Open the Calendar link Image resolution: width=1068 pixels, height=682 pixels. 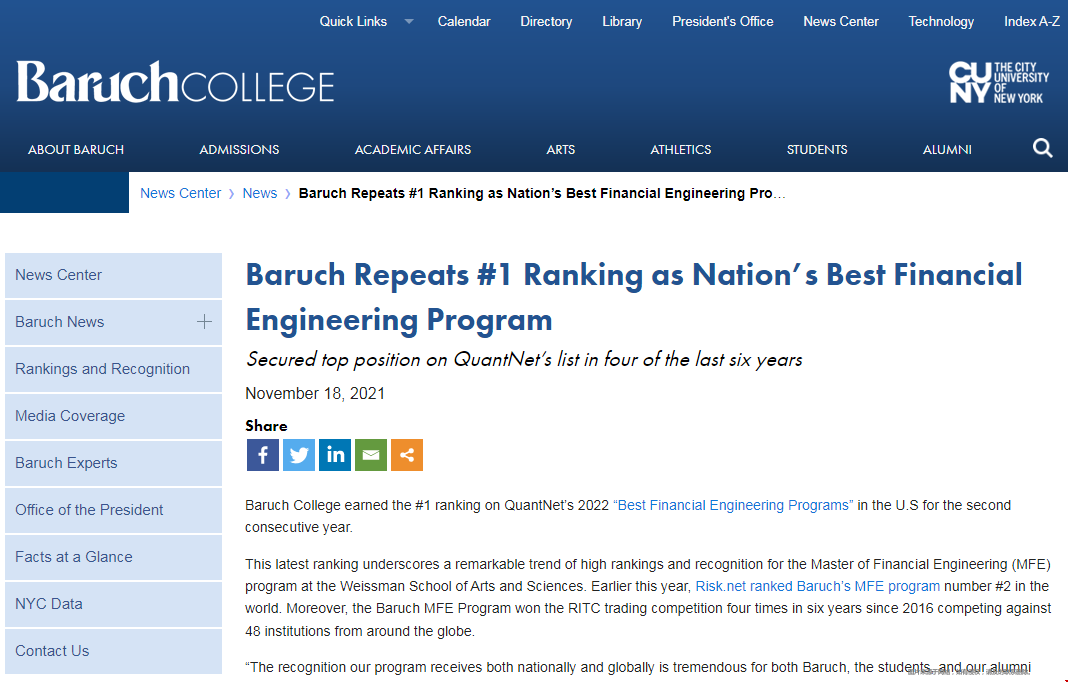(x=464, y=22)
